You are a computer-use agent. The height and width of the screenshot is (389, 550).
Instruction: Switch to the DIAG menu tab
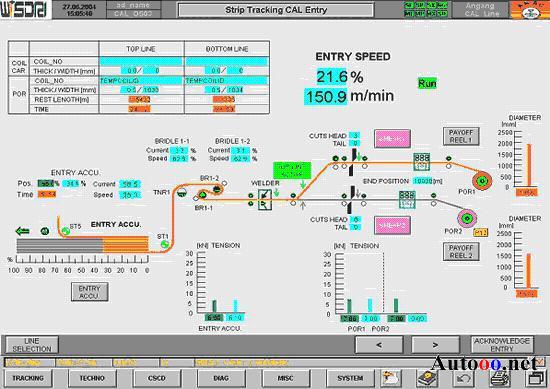(x=221, y=378)
